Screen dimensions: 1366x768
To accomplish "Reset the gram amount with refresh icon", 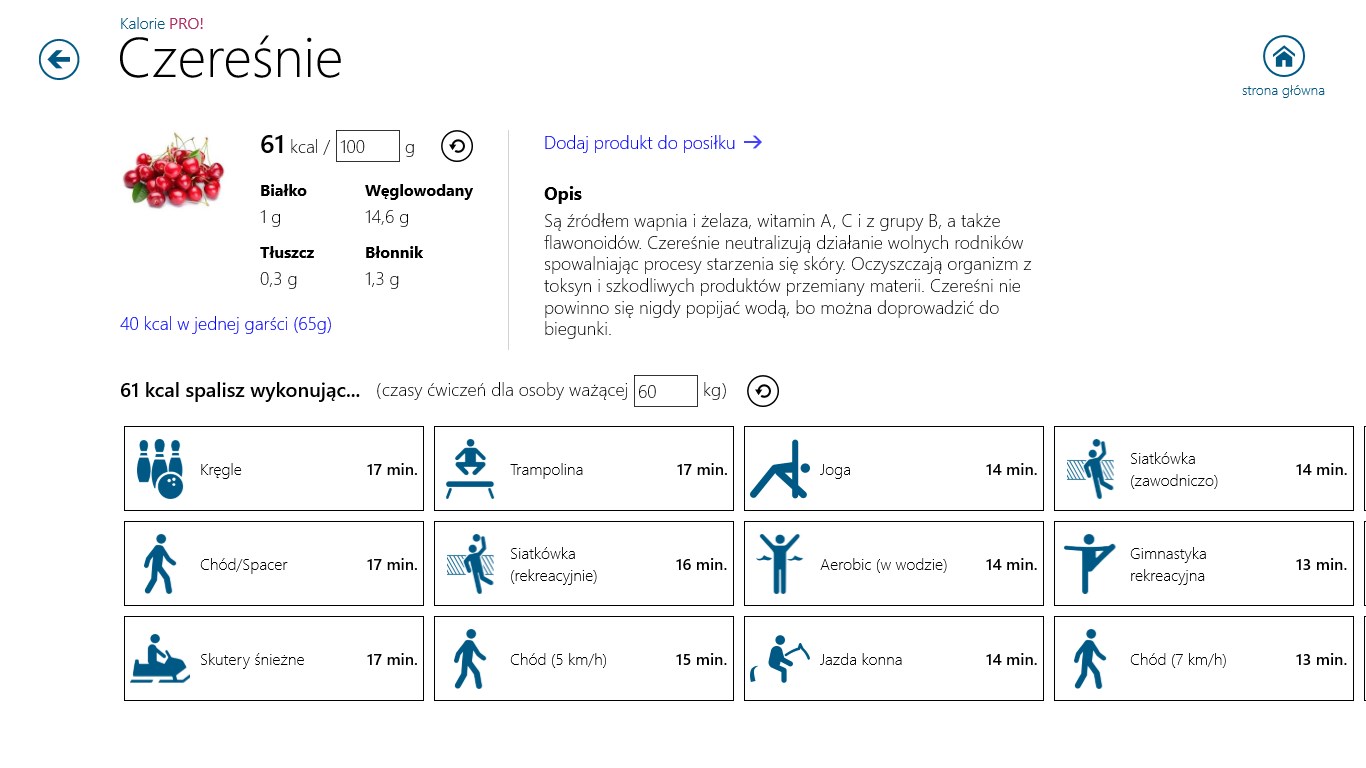I will click(x=457, y=147).
